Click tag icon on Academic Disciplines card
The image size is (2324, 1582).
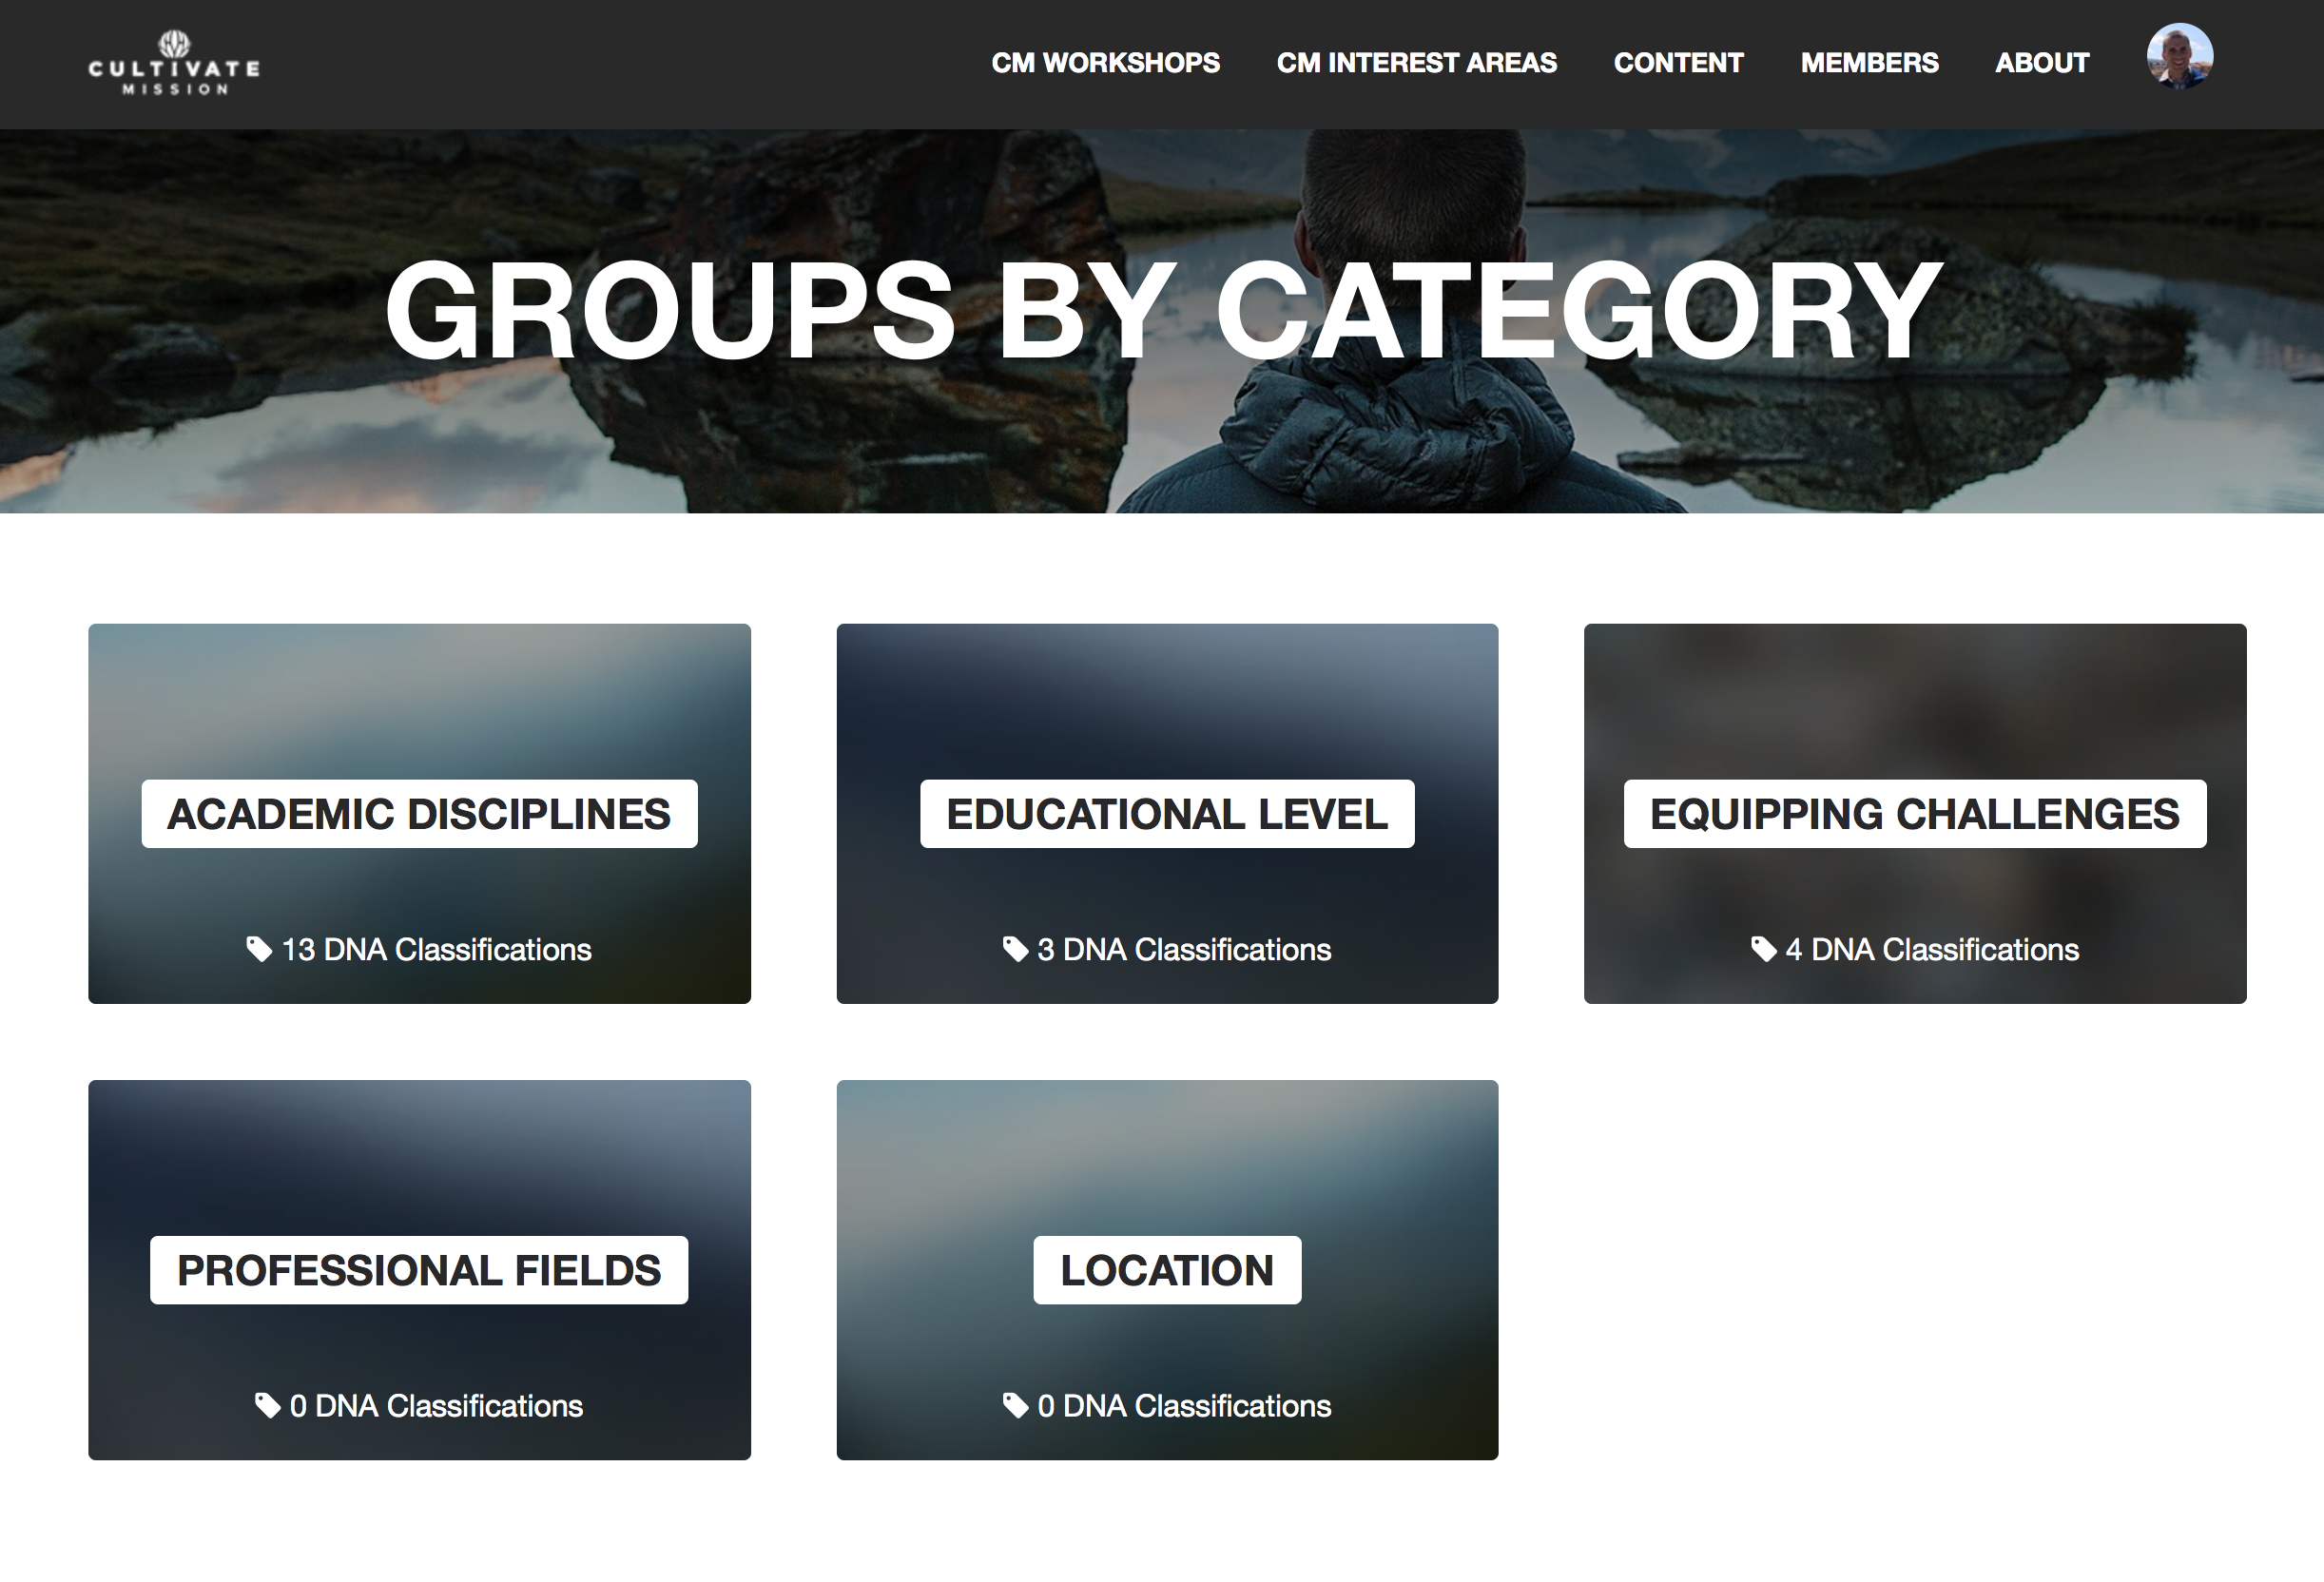259,949
